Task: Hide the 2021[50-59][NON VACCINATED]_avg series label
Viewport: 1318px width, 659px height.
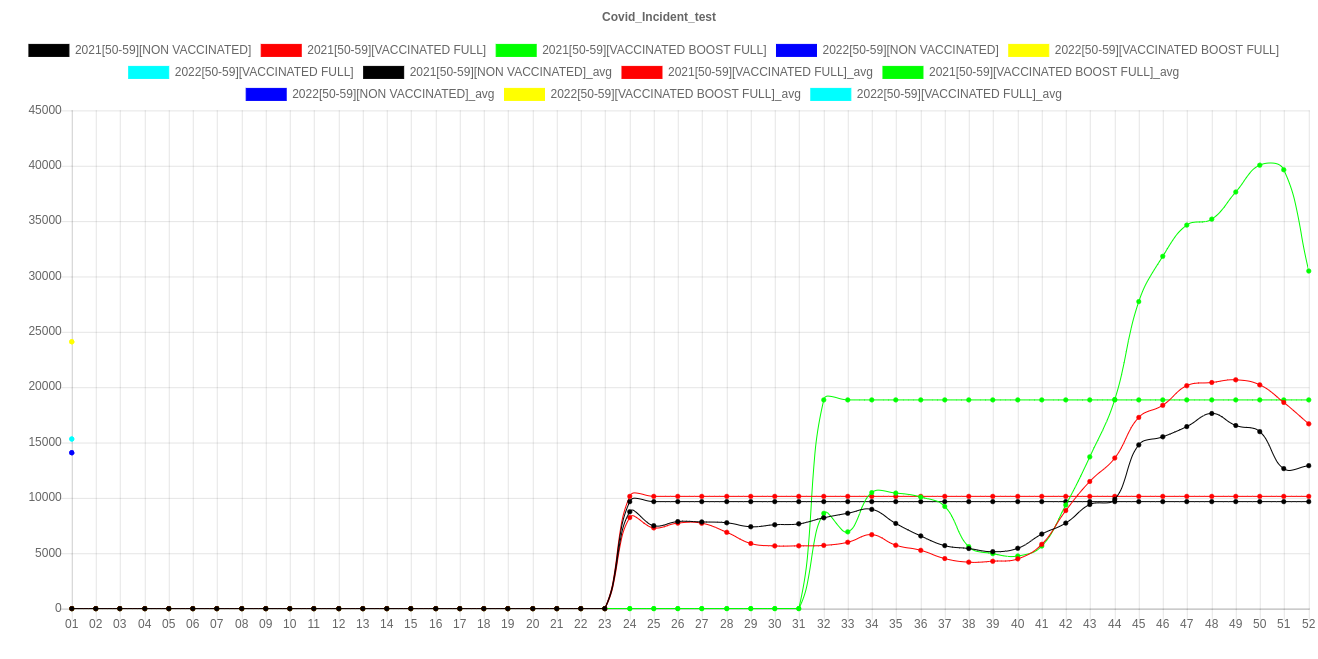Action: pos(510,72)
